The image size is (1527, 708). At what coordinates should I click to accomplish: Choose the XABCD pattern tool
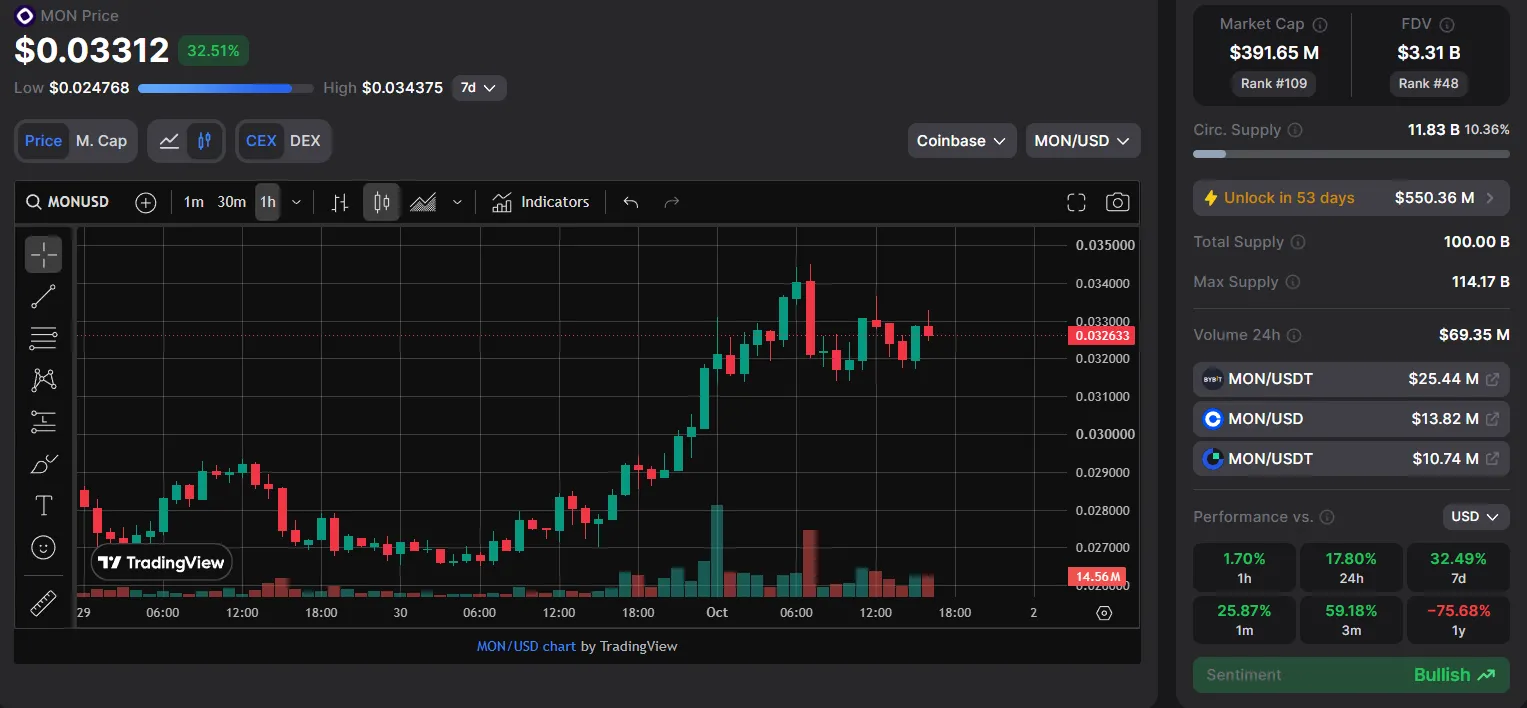(43, 380)
